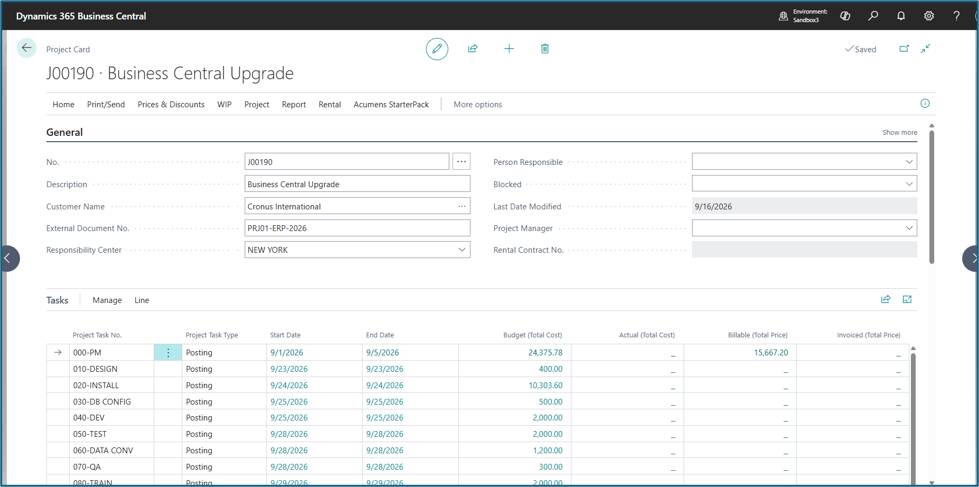
Task: Click the search magnifier icon
Action: [x=873, y=16]
